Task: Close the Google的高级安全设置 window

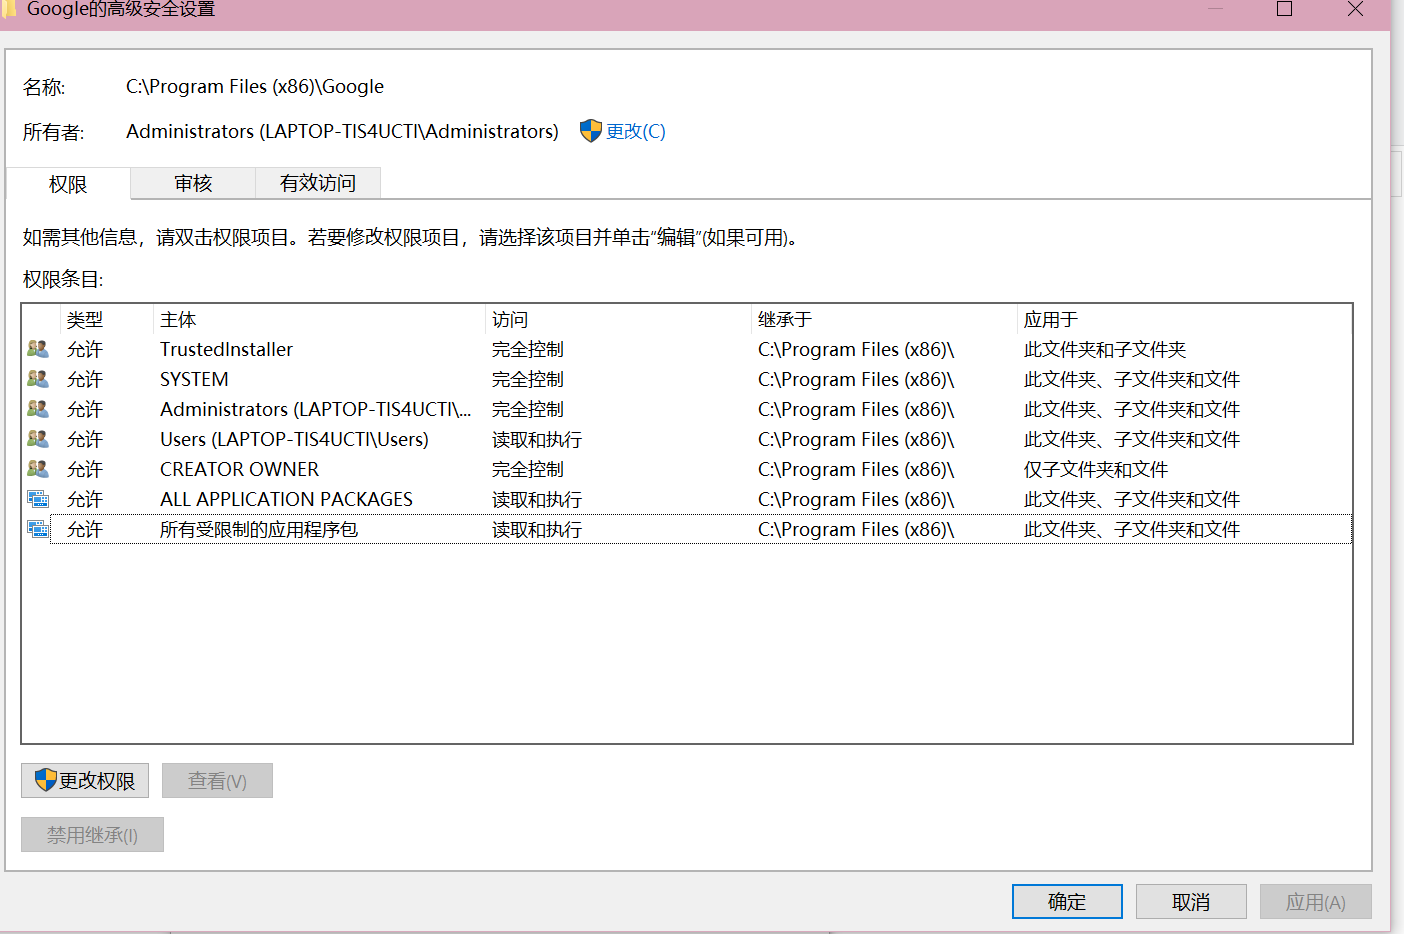Action: click(x=1355, y=9)
